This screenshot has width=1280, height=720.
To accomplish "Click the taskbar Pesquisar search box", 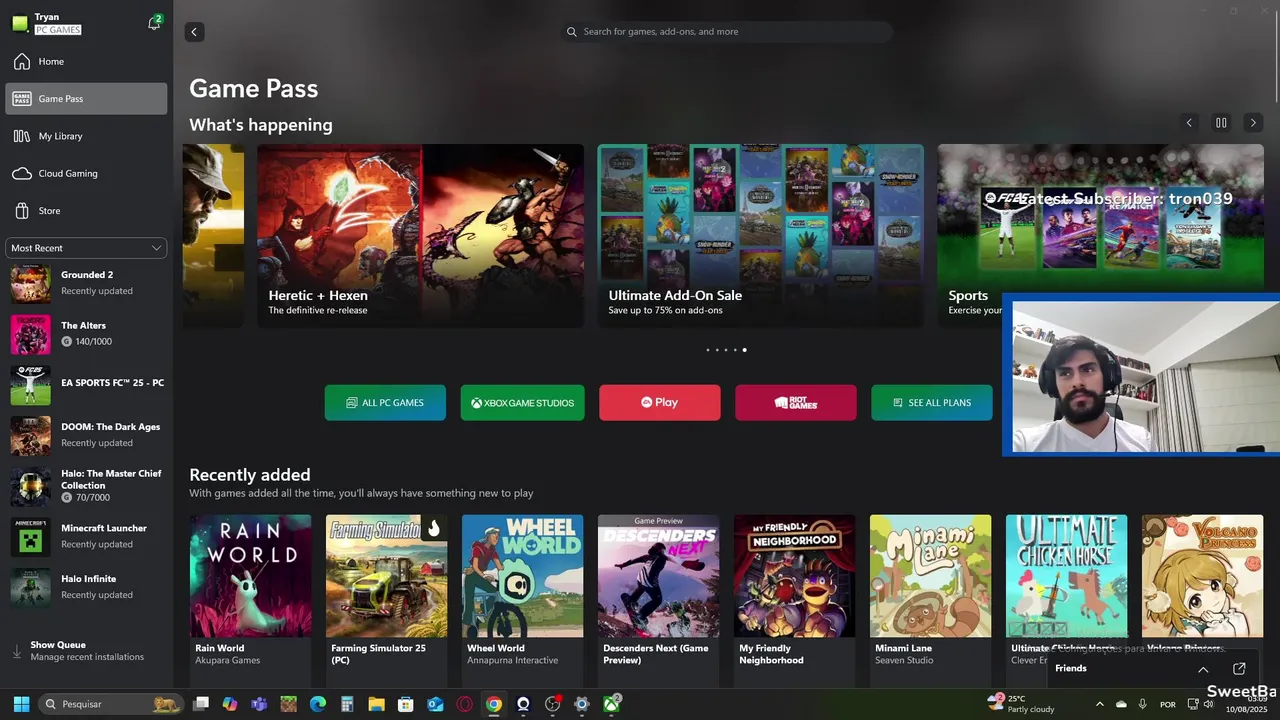I will [112, 704].
